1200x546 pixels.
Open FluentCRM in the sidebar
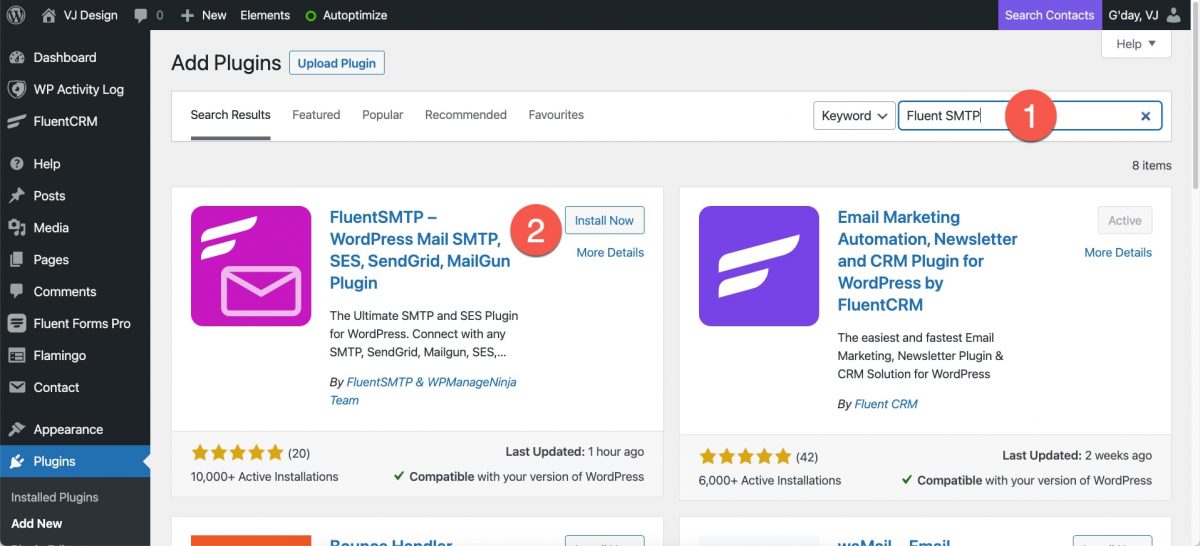(x=65, y=121)
